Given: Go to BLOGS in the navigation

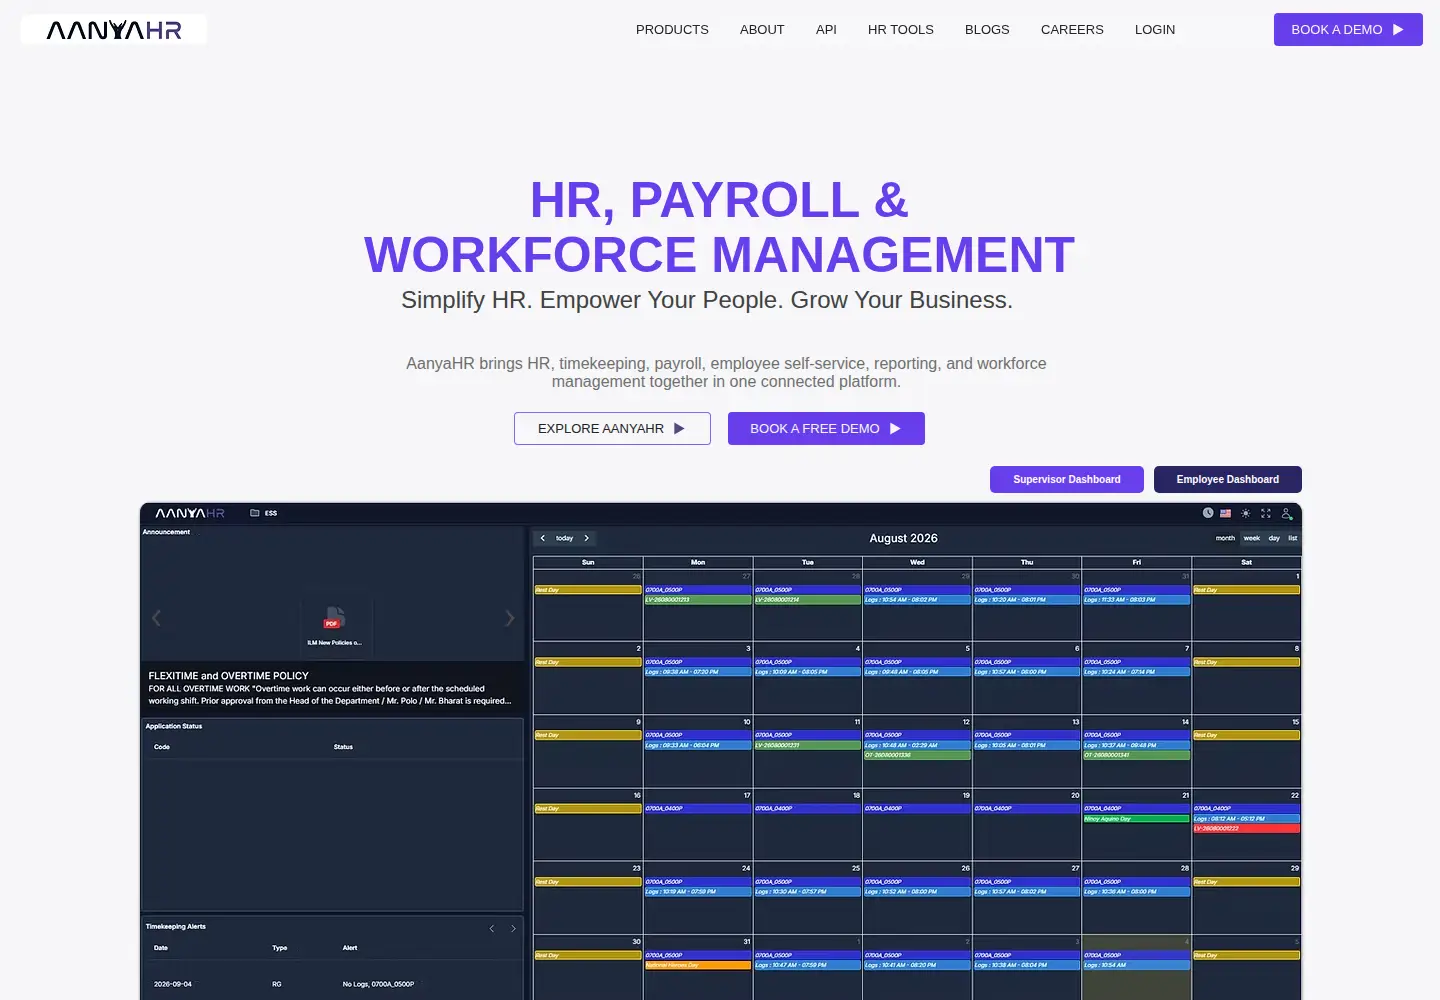Looking at the screenshot, I should (x=987, y=30).
